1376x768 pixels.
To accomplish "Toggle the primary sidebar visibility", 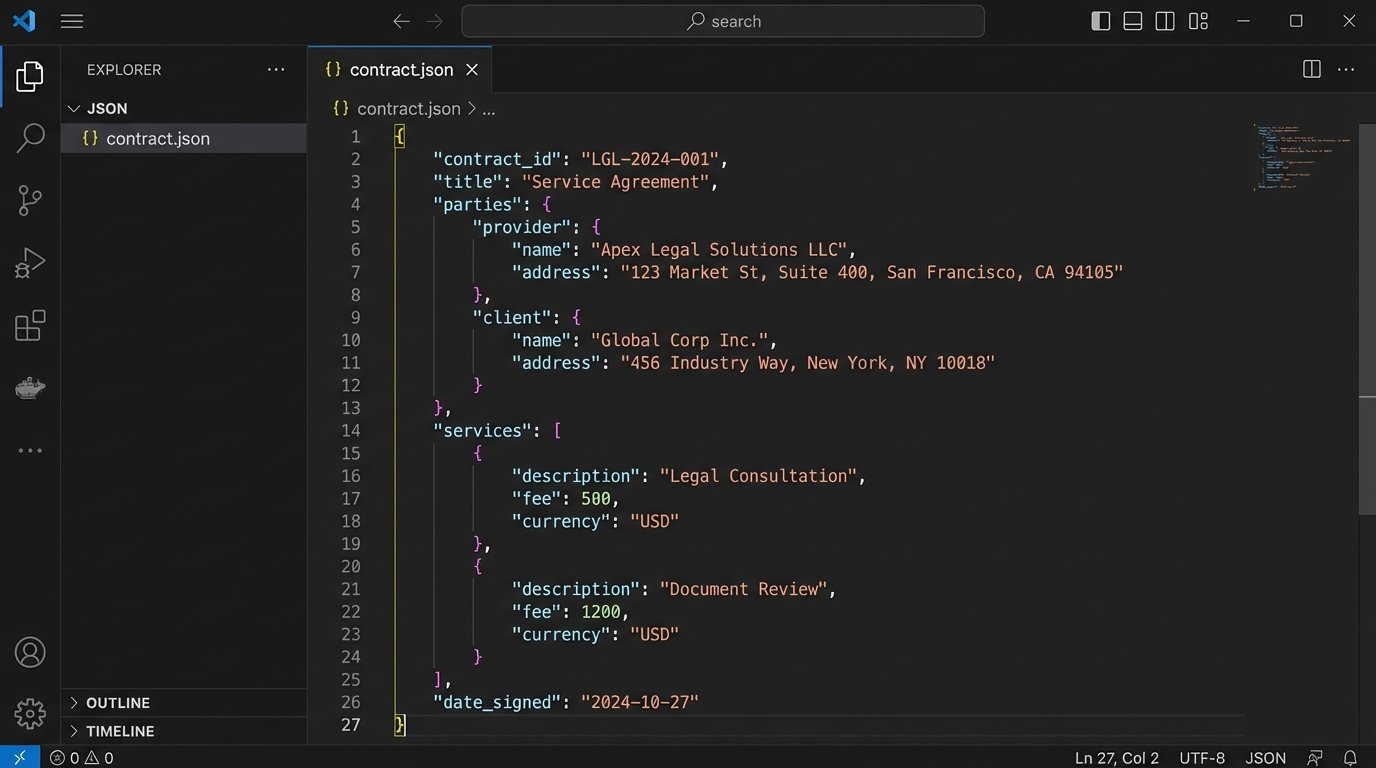I will (x=1100, y=20).
